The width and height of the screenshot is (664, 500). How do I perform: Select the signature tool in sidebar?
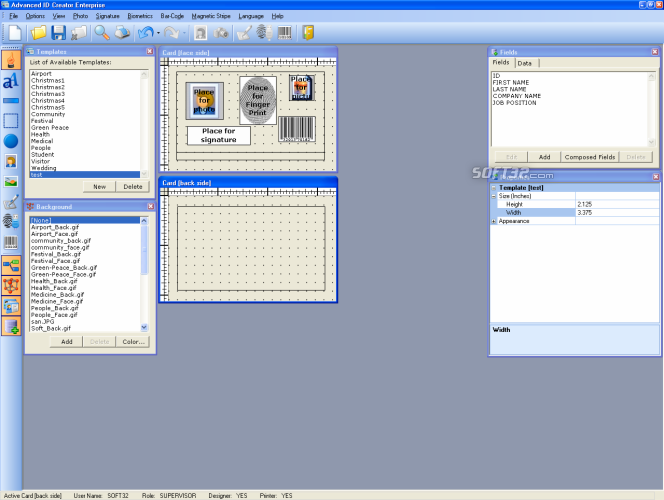[11, 202]
